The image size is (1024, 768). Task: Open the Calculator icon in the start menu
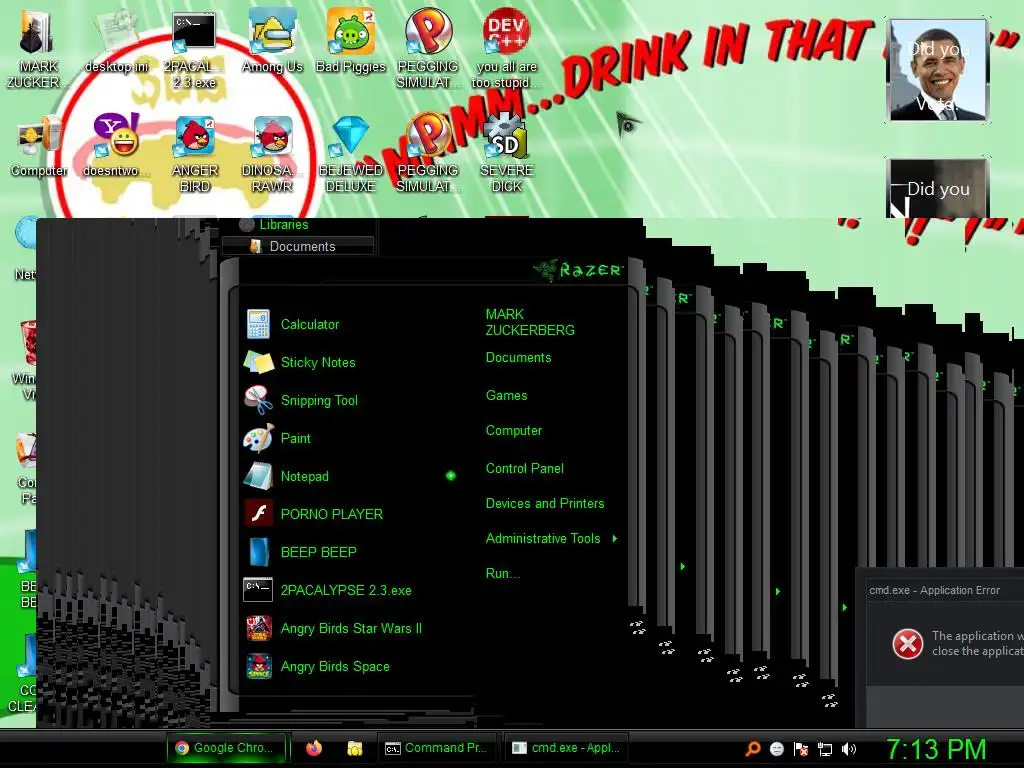click(x=259, y=325)
